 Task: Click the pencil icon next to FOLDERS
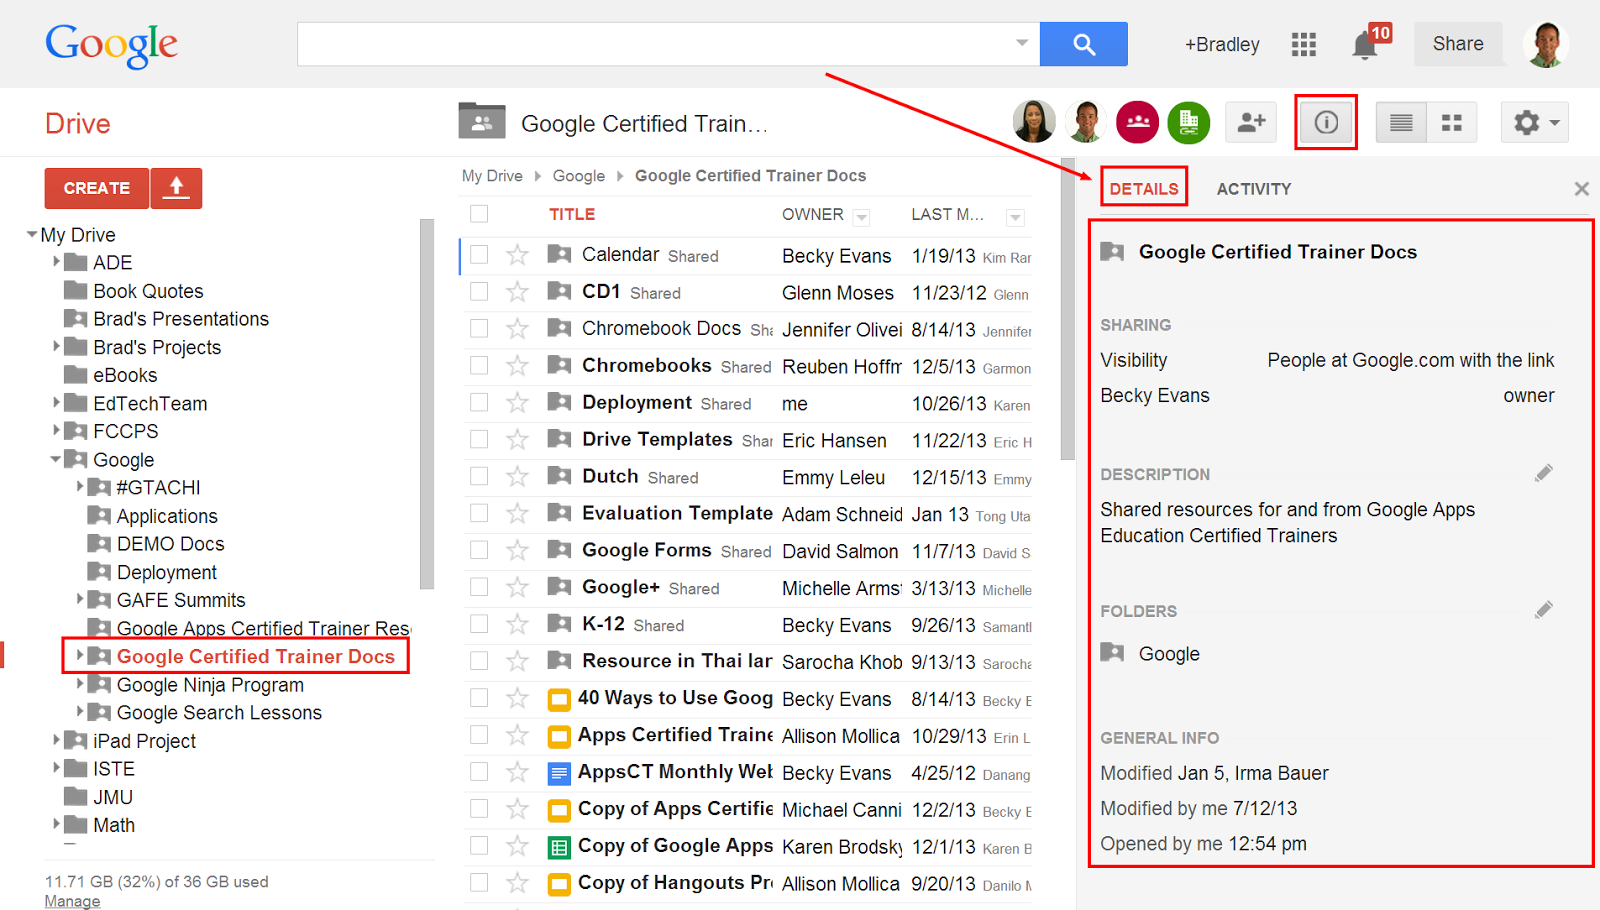[1544, 609]
